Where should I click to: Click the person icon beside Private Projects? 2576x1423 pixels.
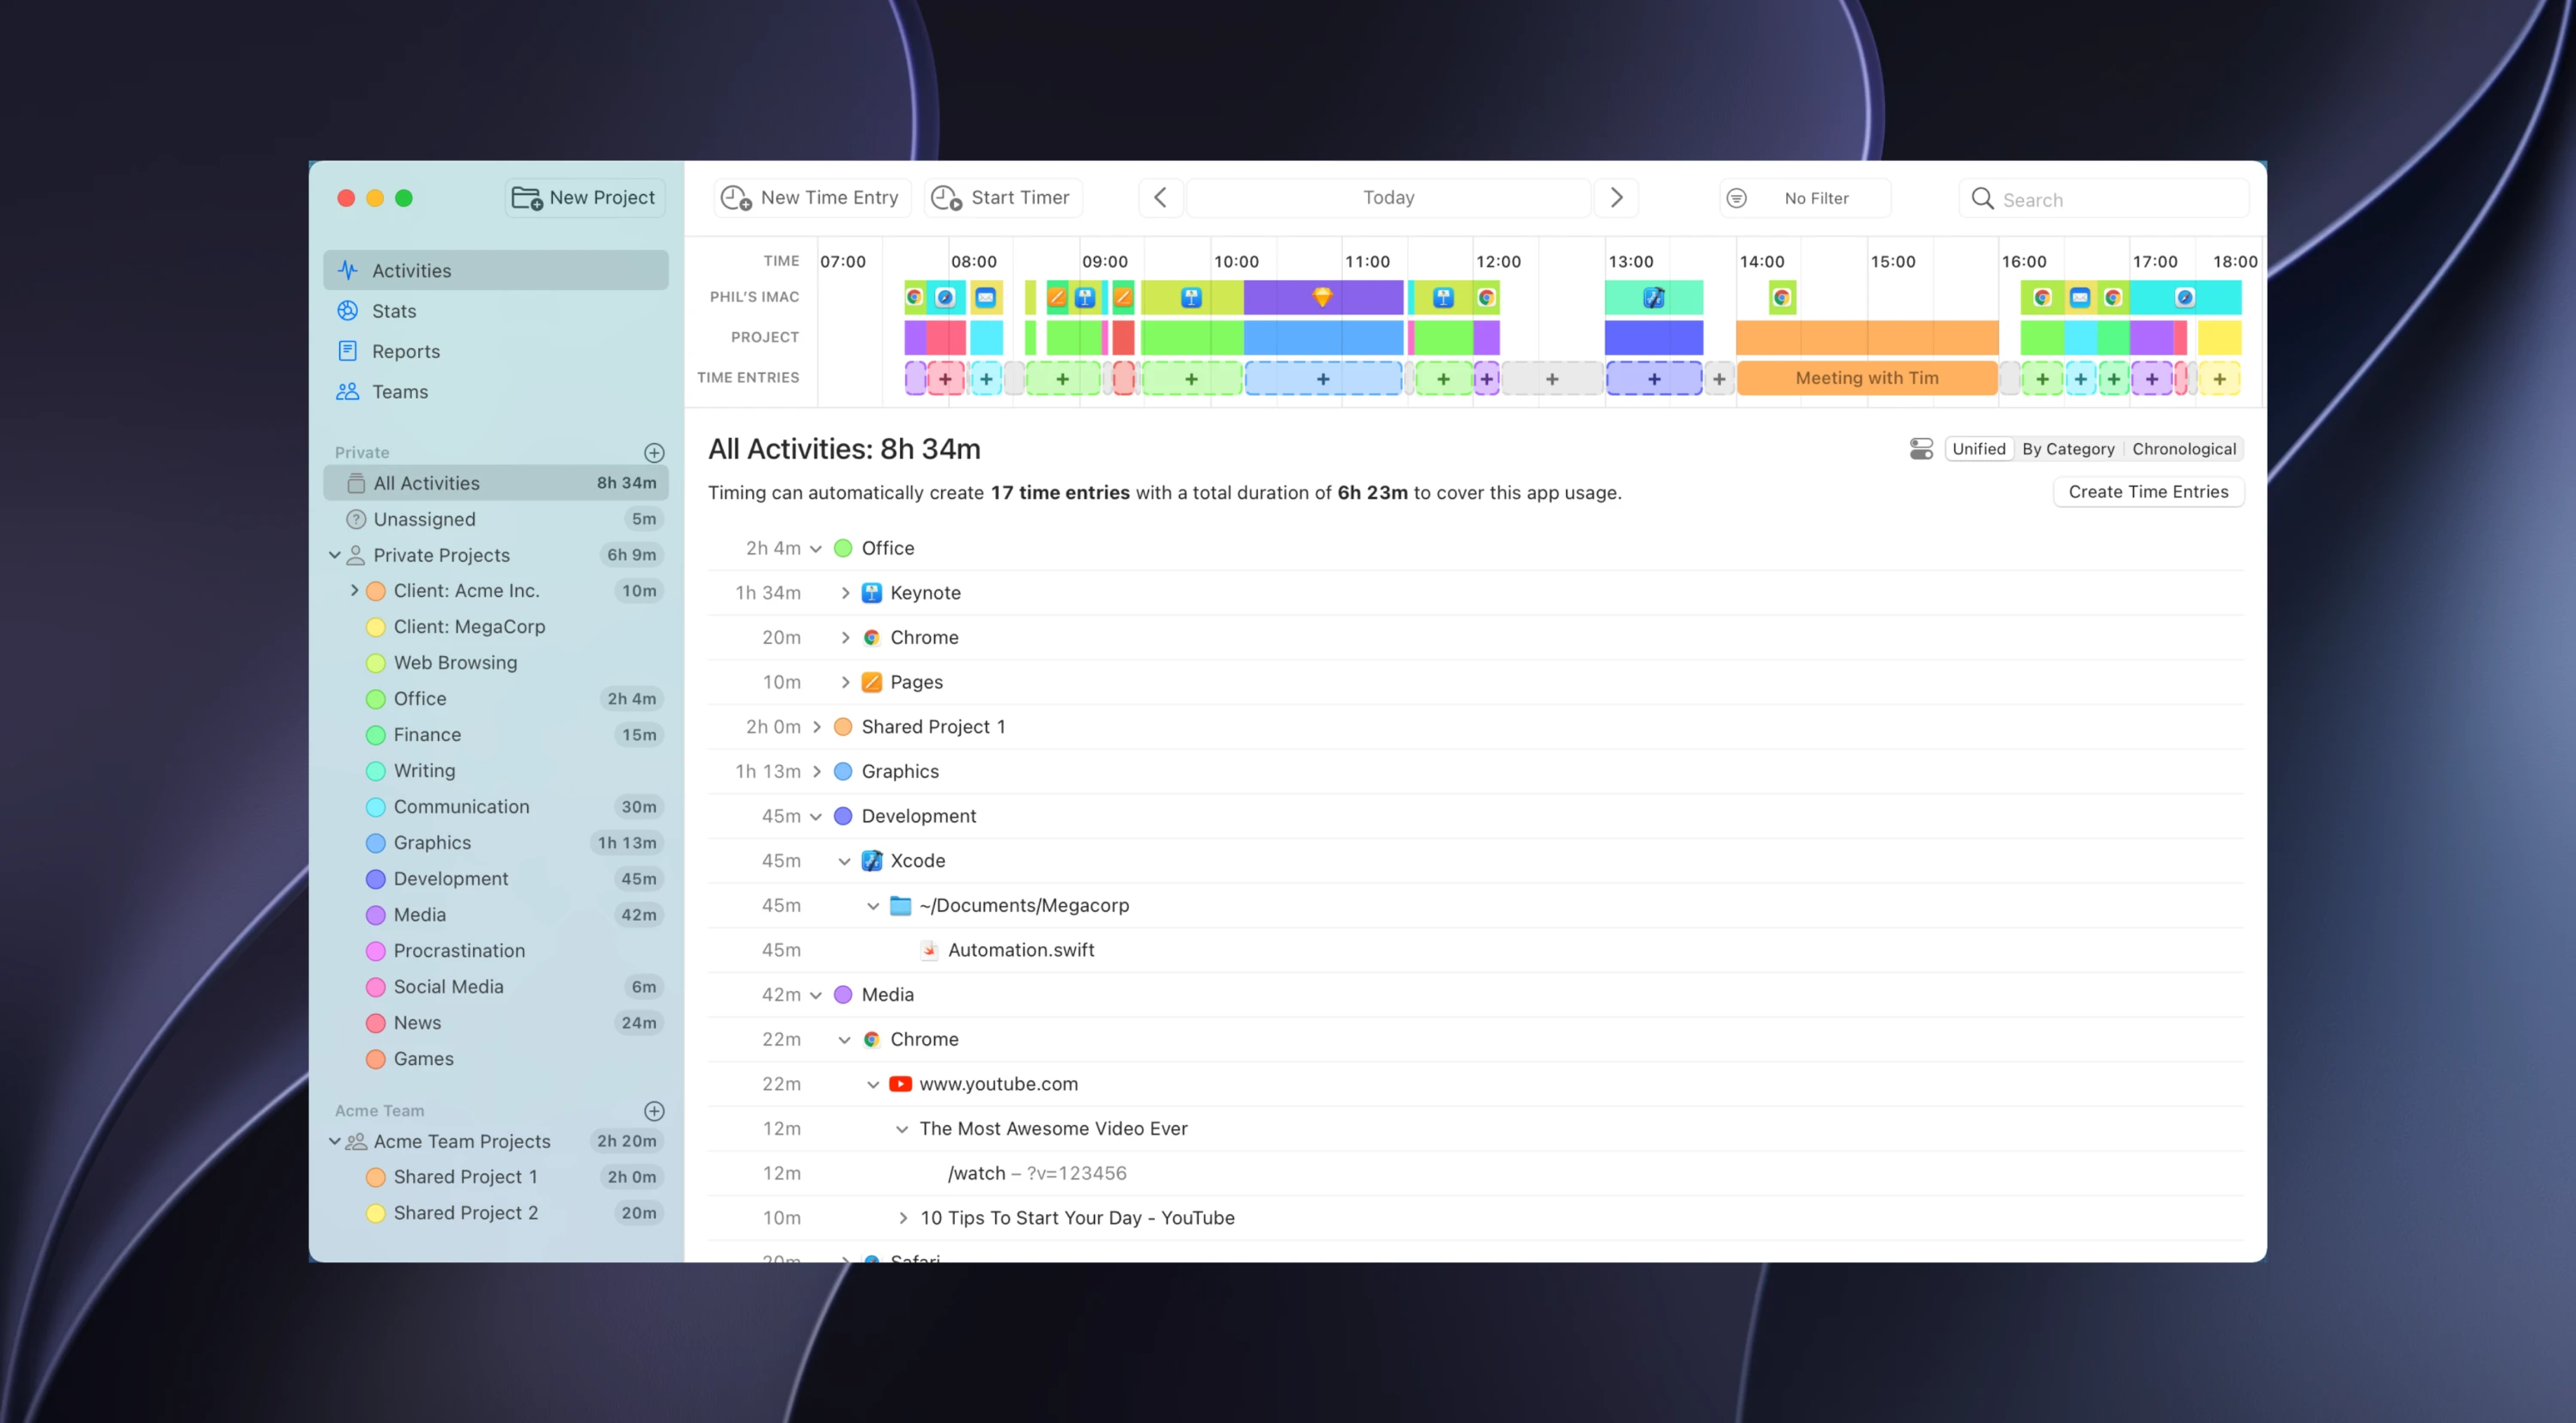[x=355, y=555]
